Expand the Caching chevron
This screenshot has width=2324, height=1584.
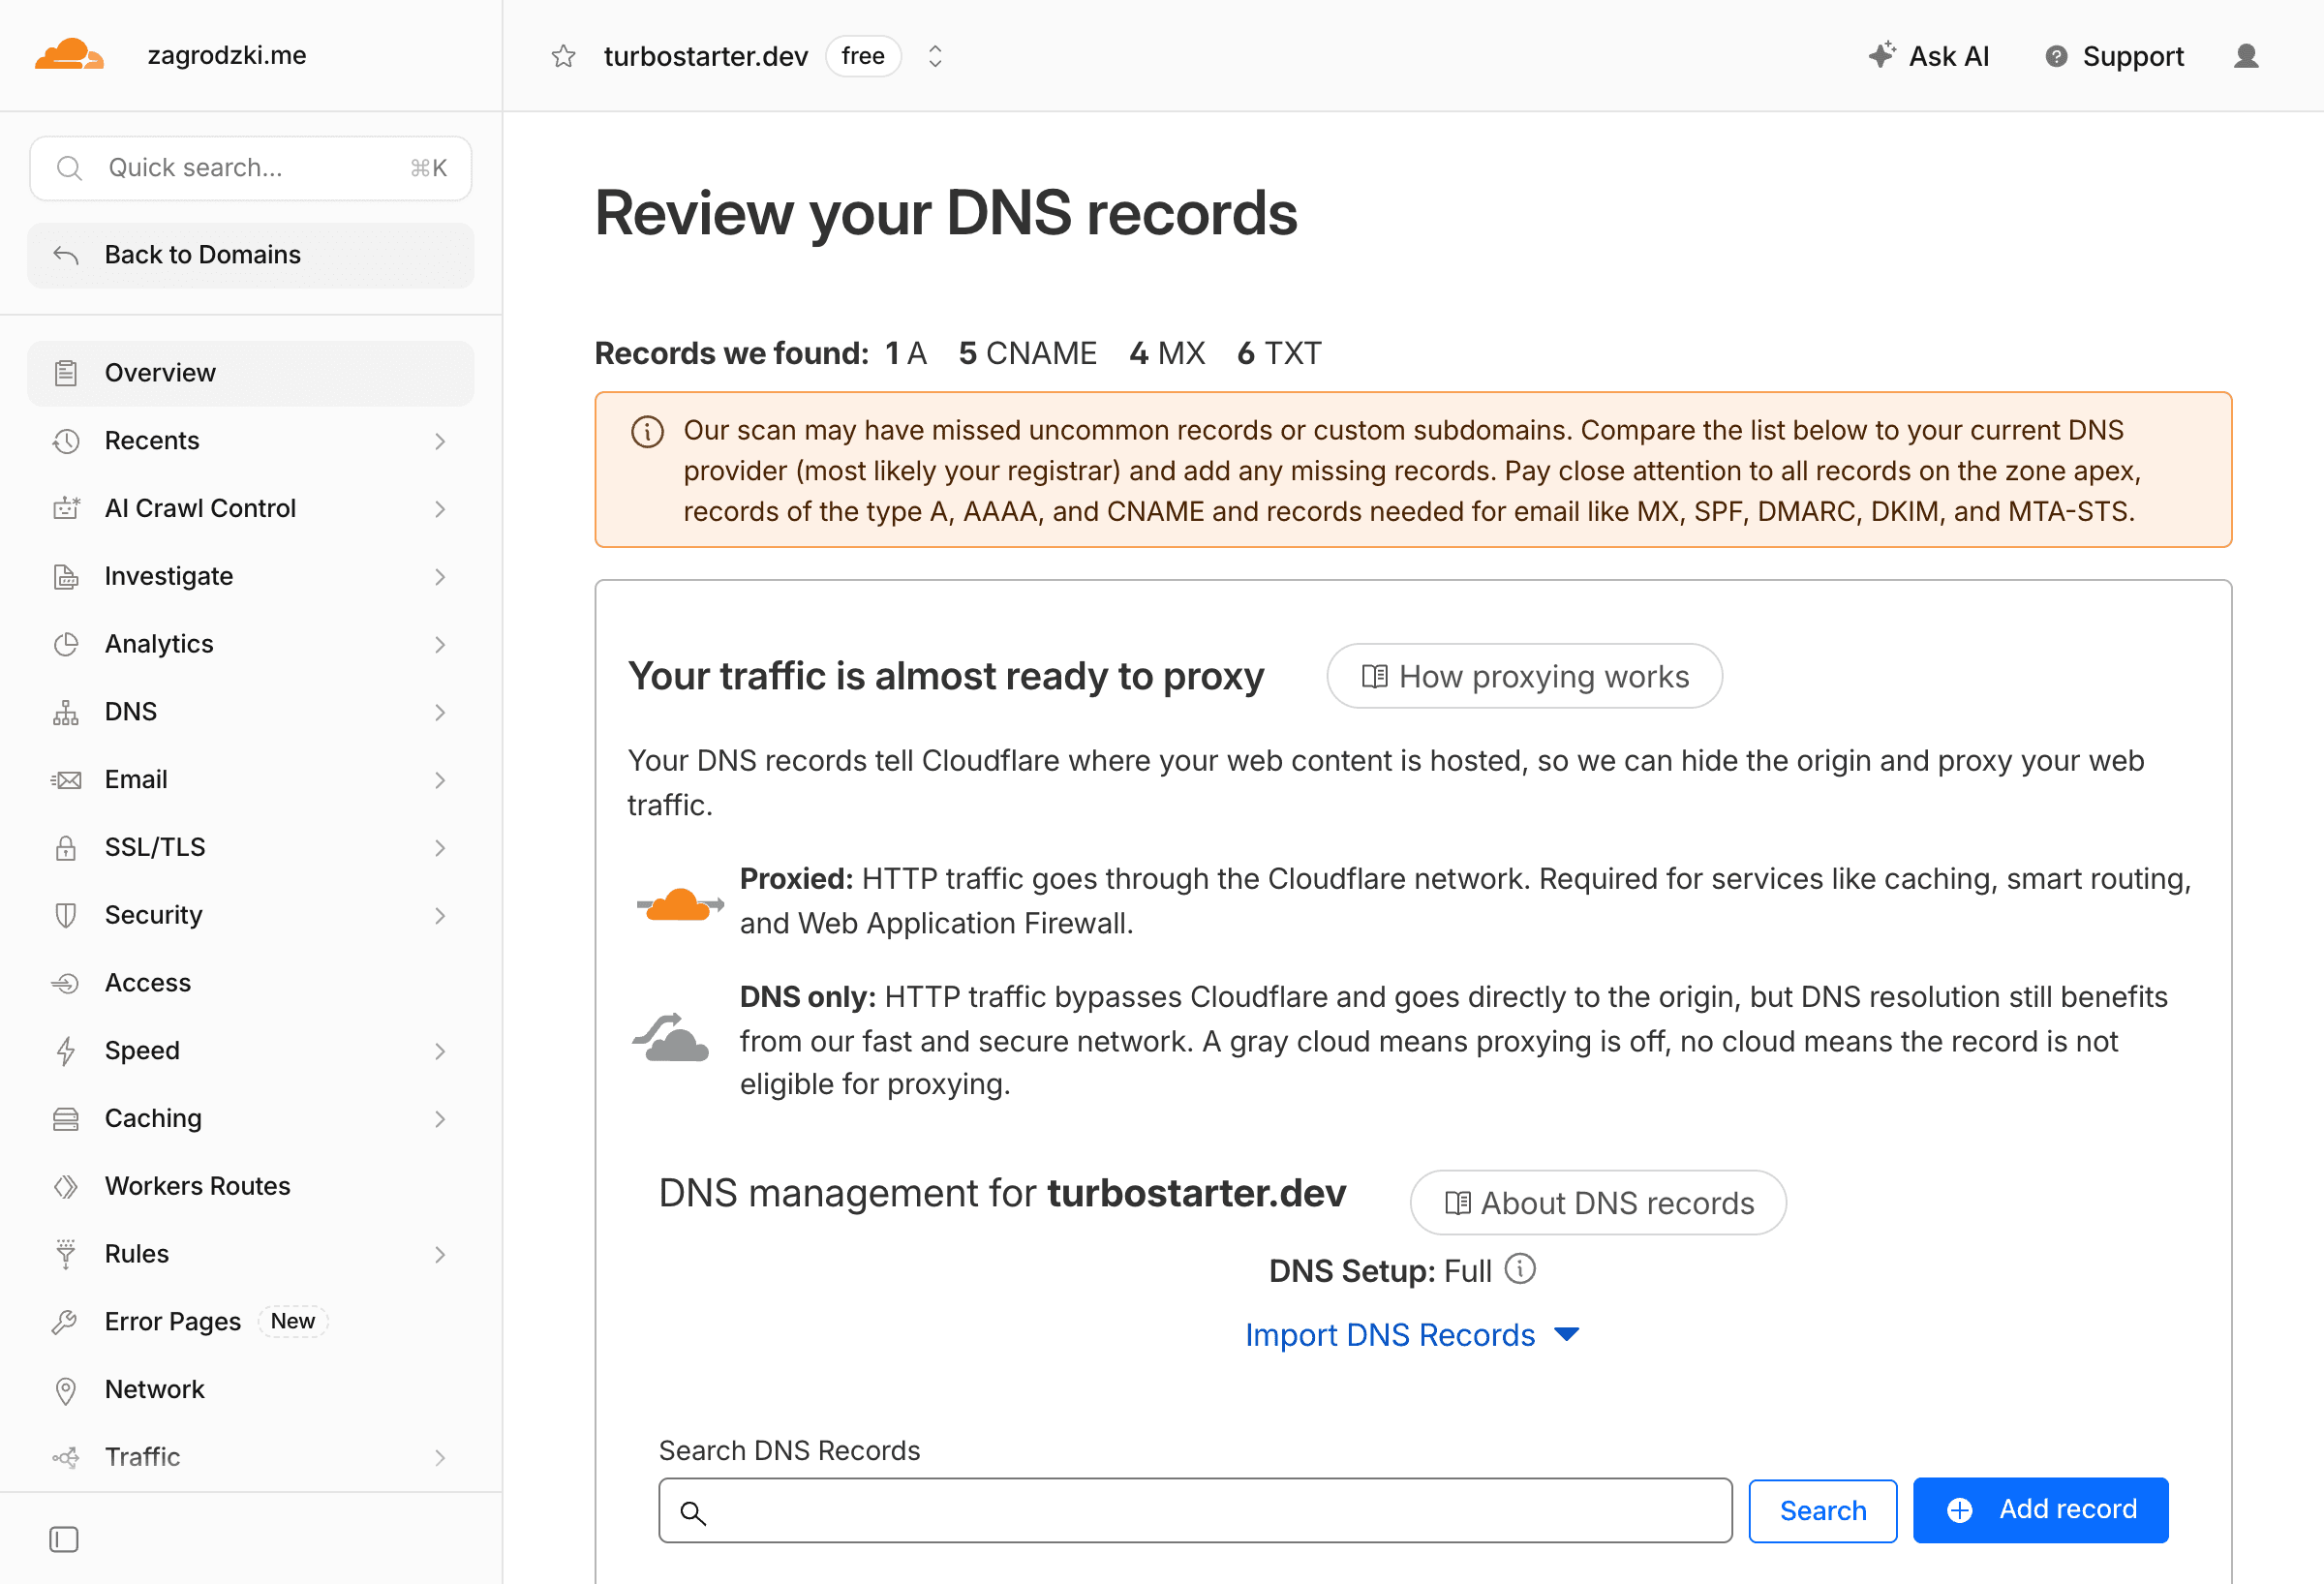[x=440, y=1119]
